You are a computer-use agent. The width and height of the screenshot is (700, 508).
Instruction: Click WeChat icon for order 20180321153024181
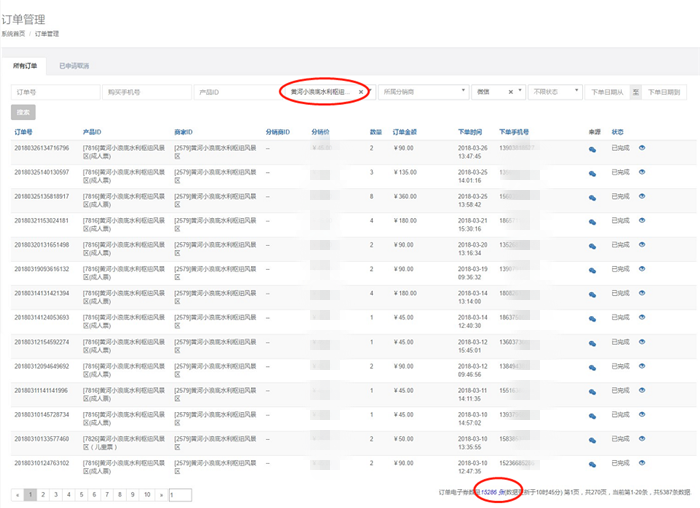coord(592,221)
